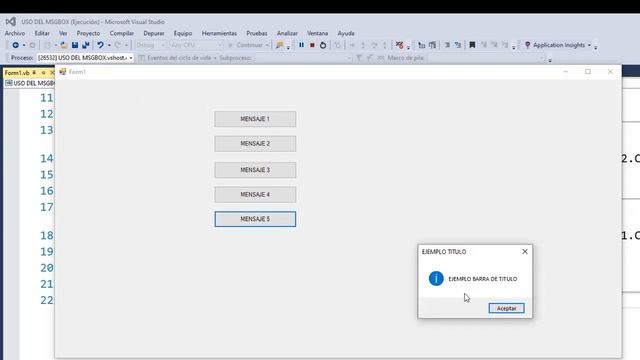640x360 pixels.
Task: Open the Depurar menu
Action: (154, 33)
